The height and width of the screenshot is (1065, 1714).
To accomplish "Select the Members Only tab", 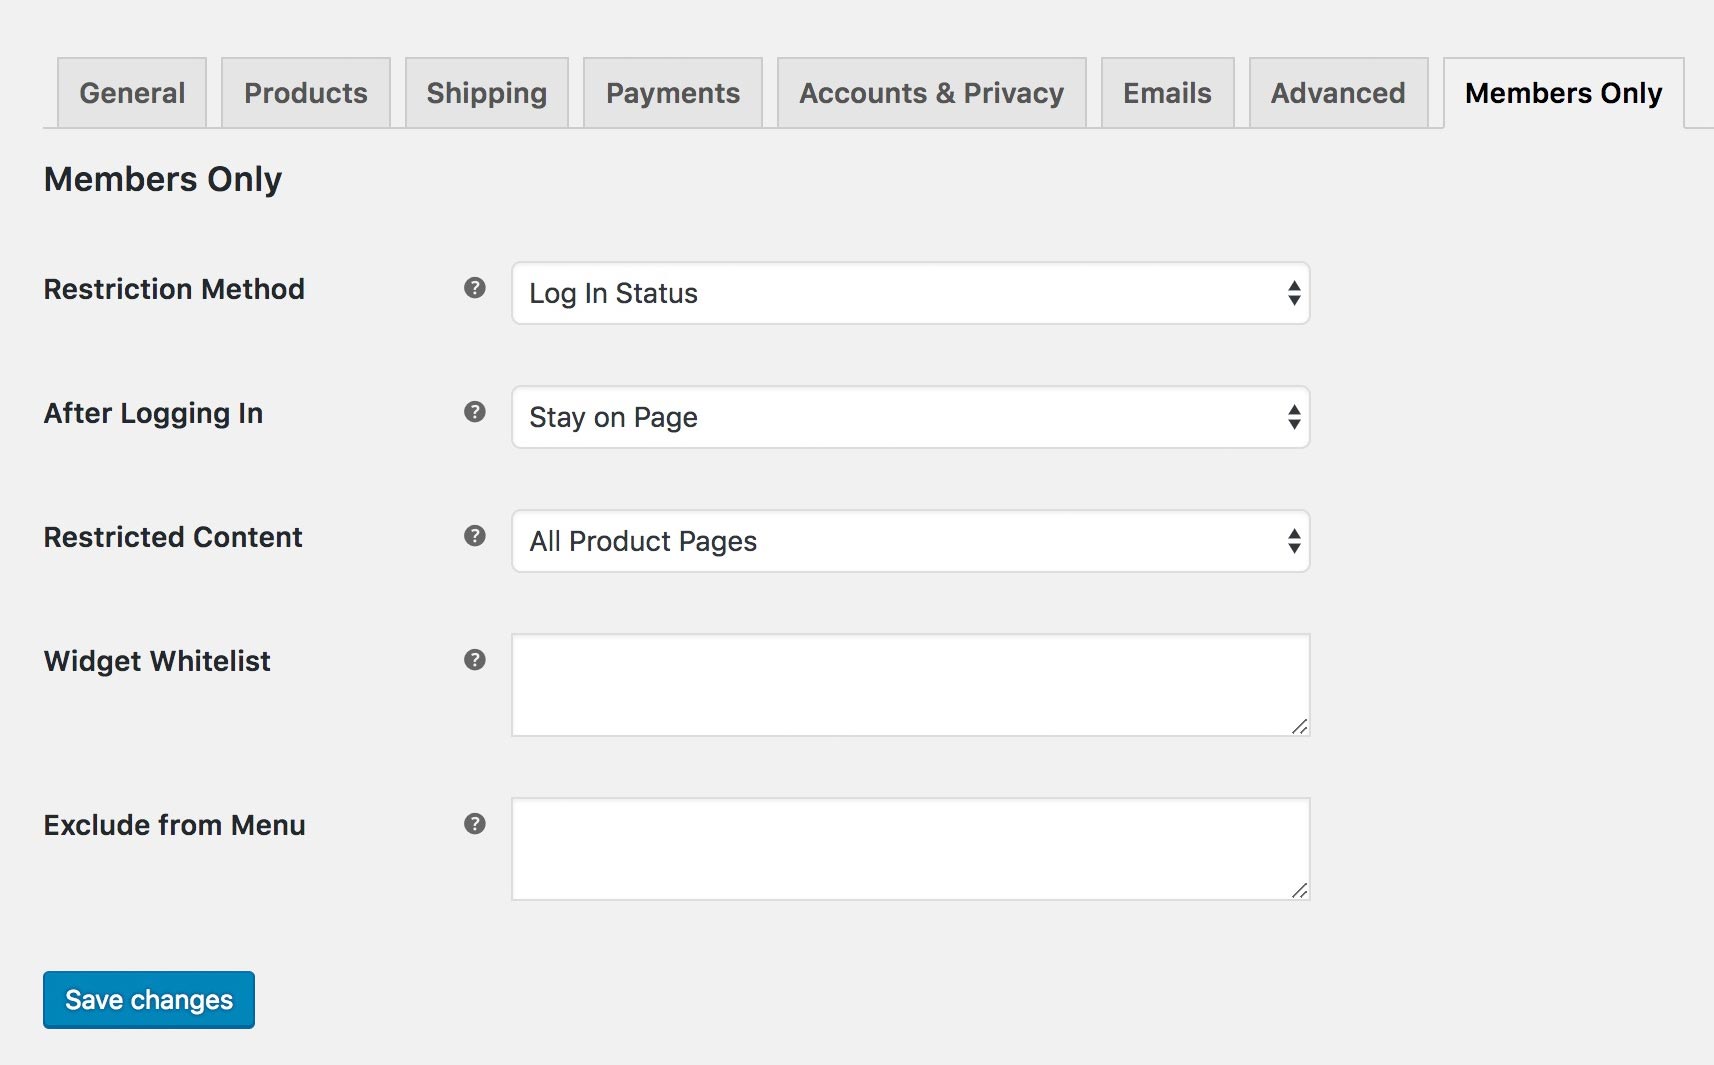I will [x=1563, y=93].
